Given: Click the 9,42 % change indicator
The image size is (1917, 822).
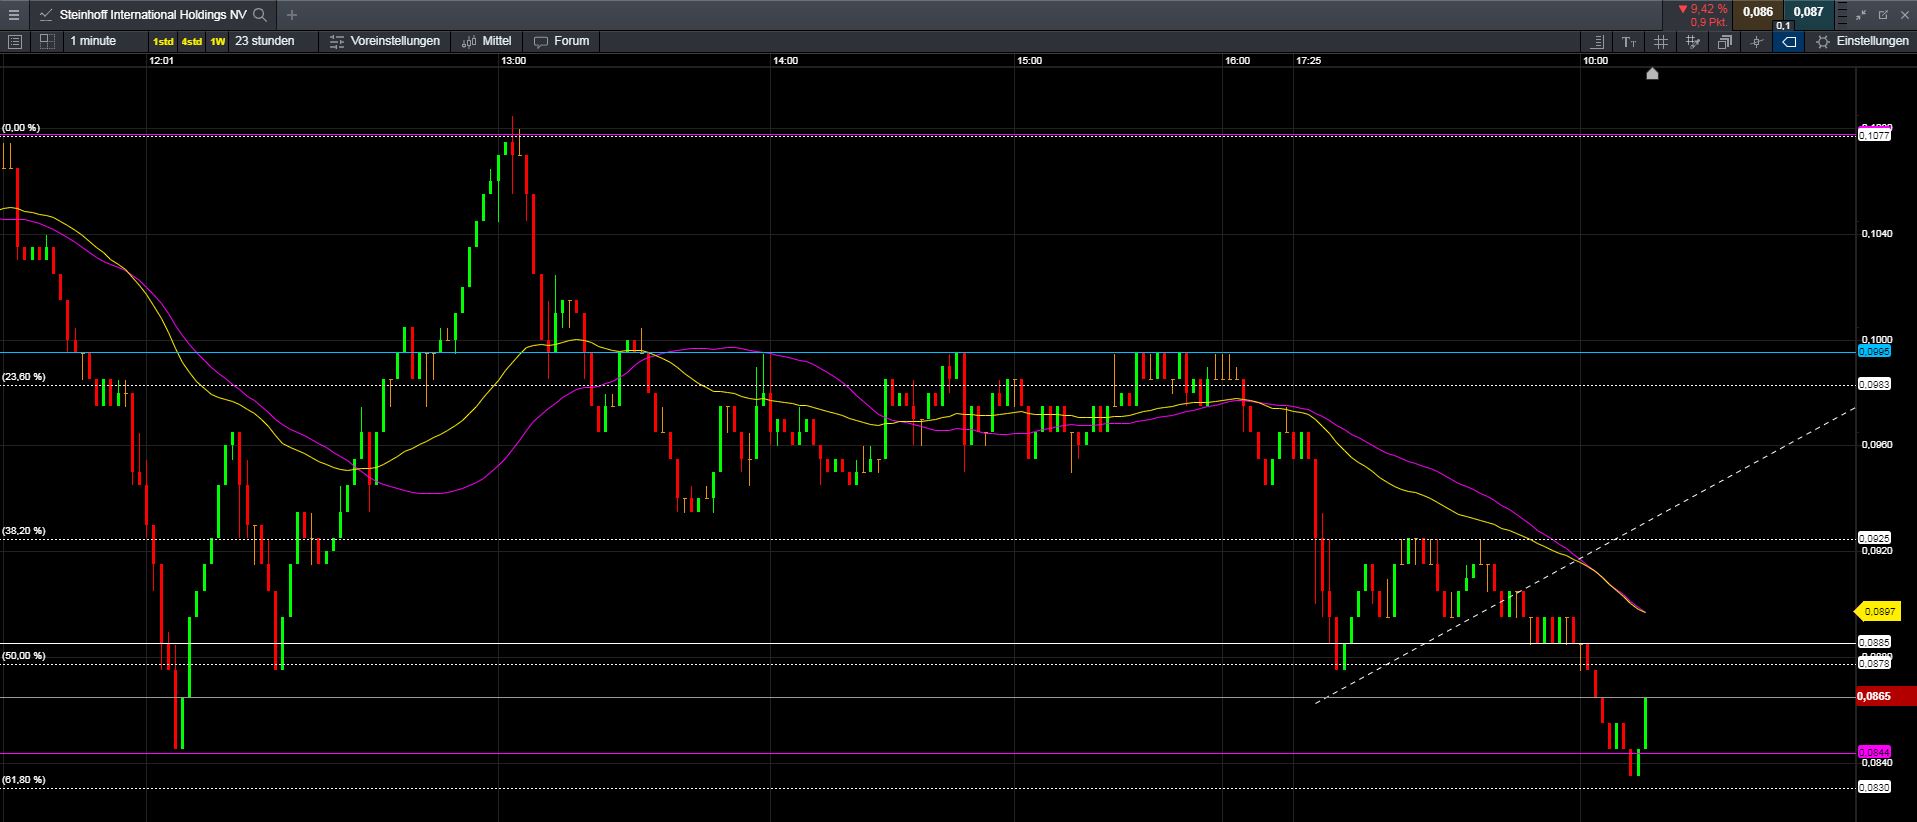Looking at the screenshot, I should click(x=1702, y=9).
